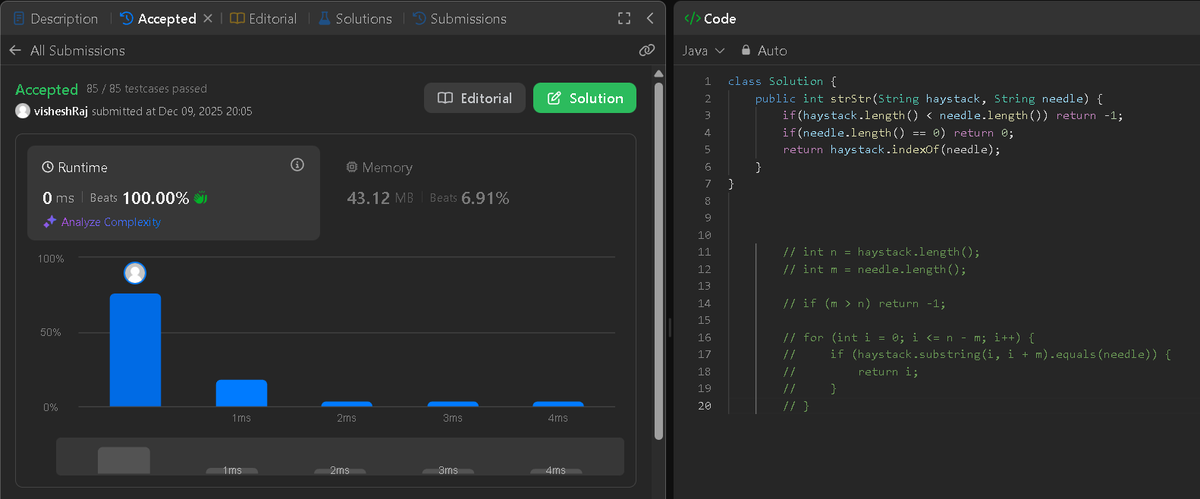Click the 2ms distribution bar
1200x499 pixels.
point(347,404)
